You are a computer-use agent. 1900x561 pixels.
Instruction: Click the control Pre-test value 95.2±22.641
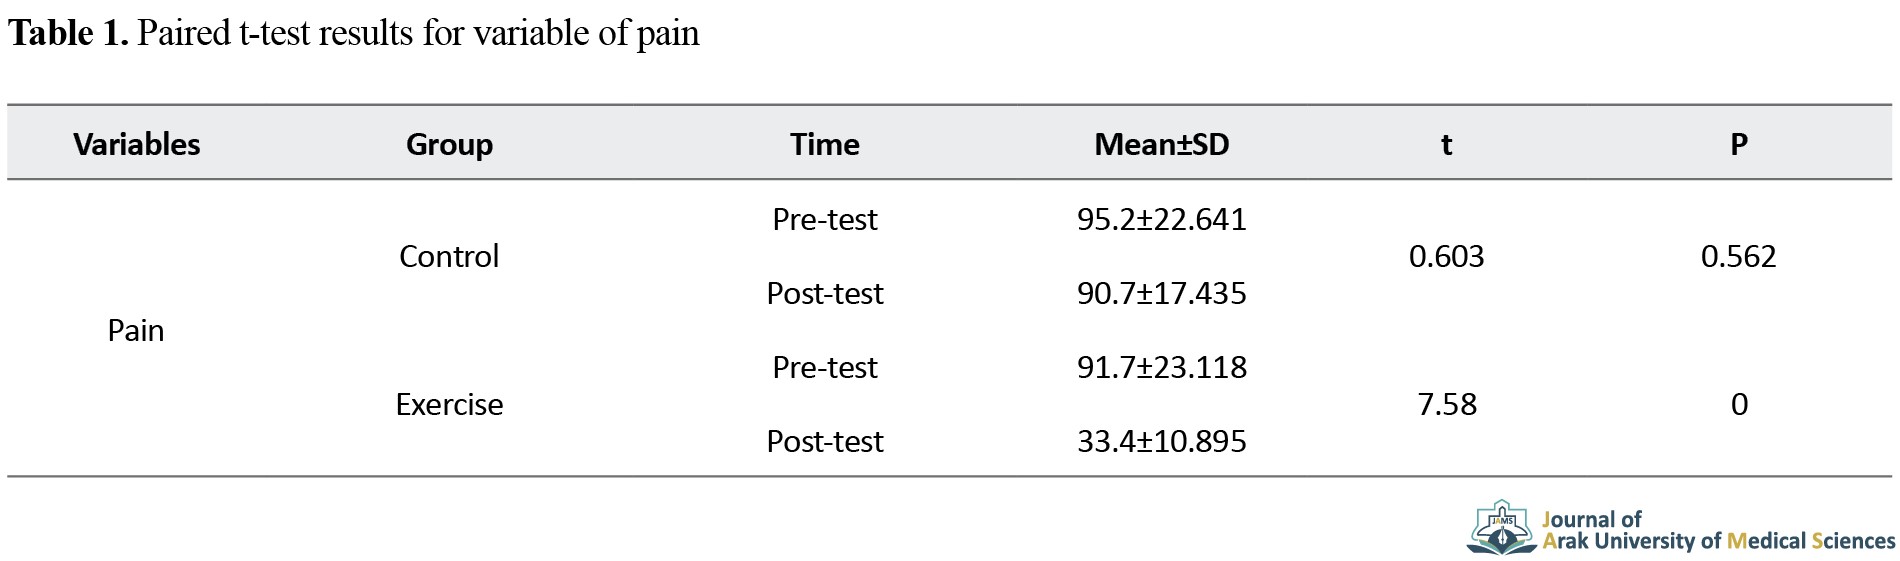(x=1161, y=219)
